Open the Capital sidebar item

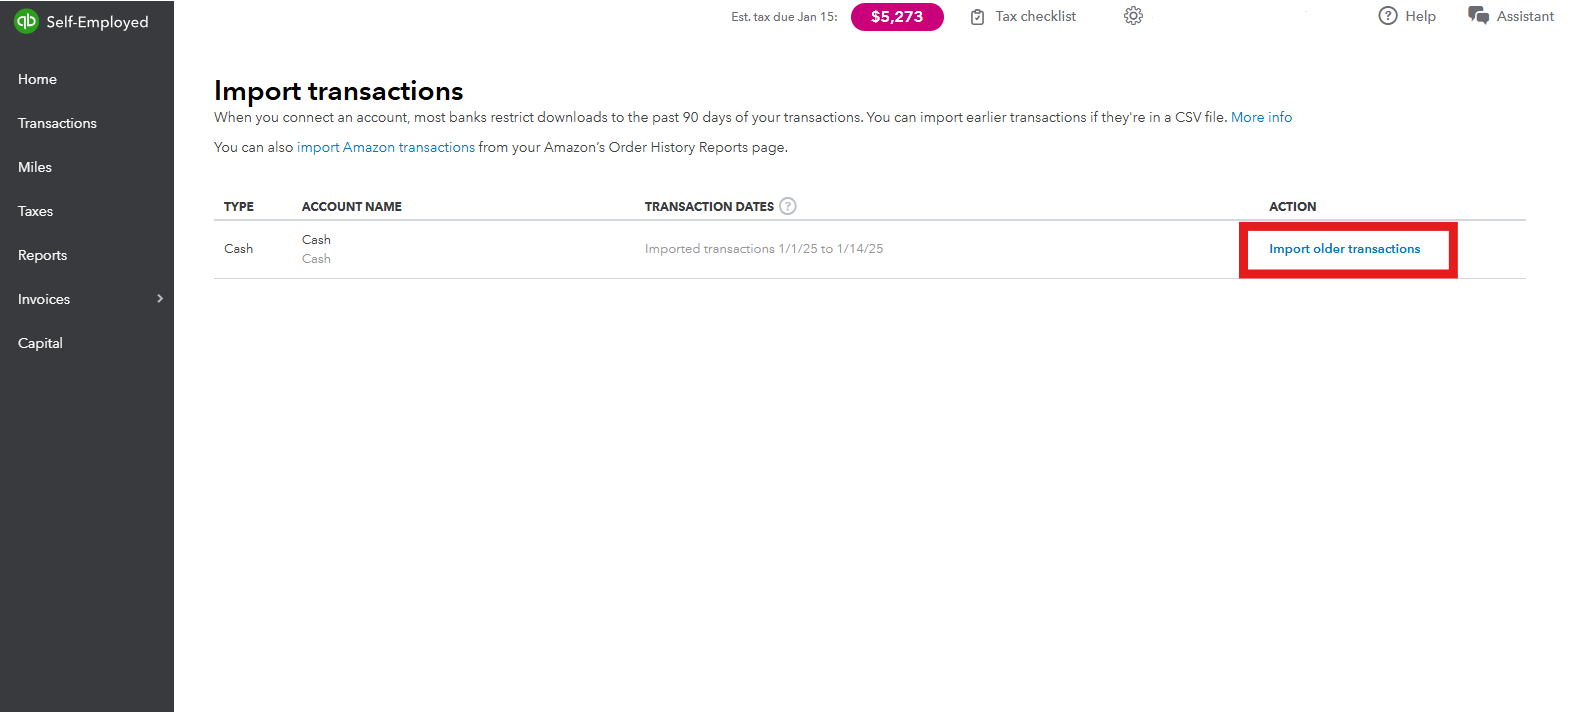(40, 343)
